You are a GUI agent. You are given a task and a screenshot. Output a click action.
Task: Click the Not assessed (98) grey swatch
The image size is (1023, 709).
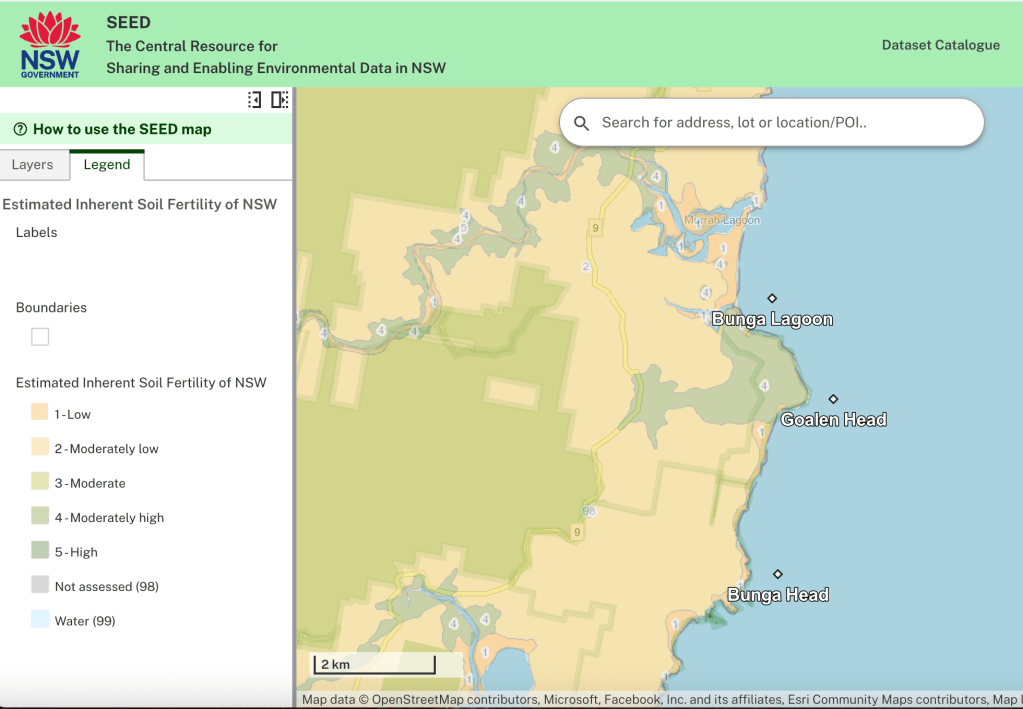click(40, 585)
